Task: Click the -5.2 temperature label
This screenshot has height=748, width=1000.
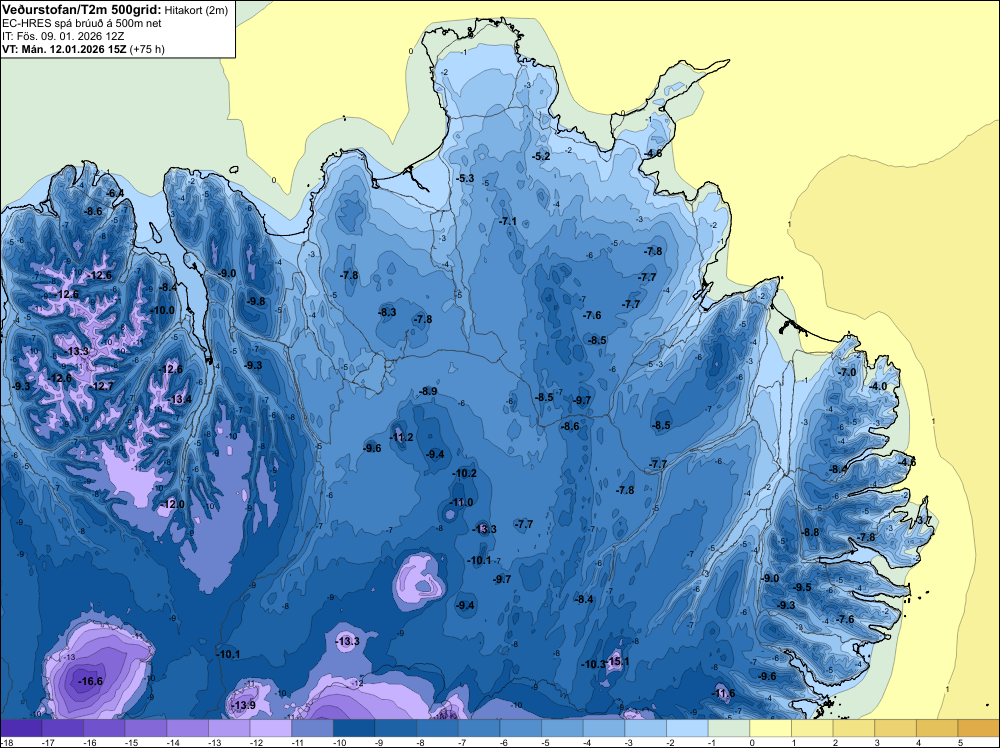Action: coord(541,156)
